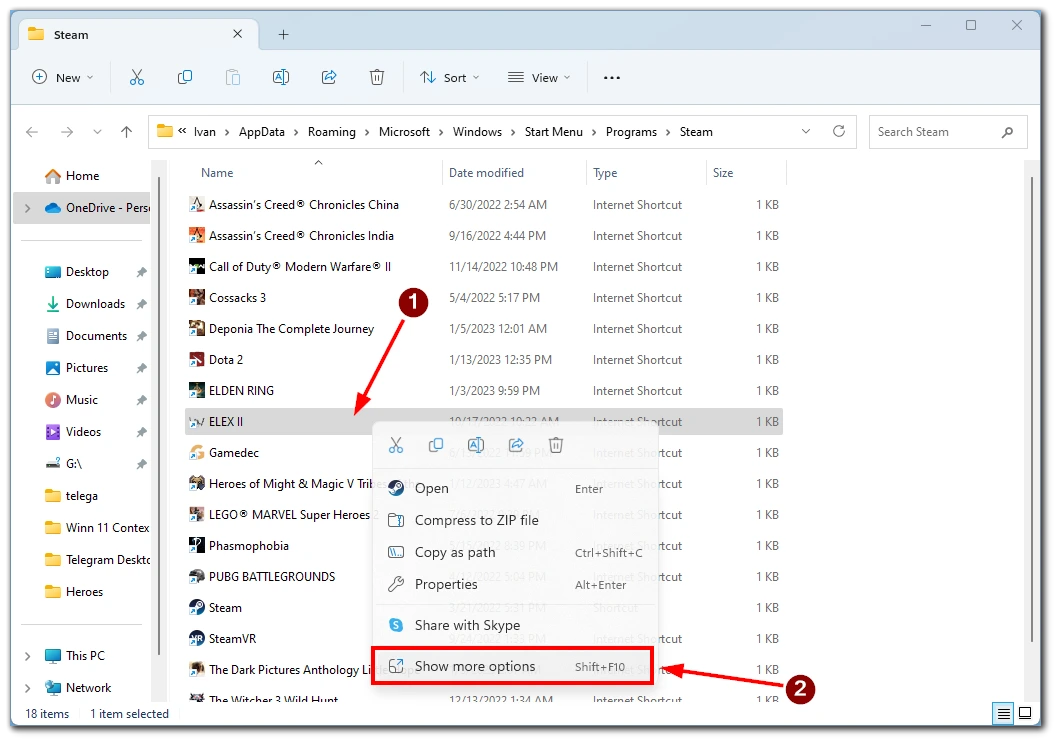Image resolution: width=1059 pixels, height=744 pixels.
Task: Choose Share with Skype
Action: click(x=515, y=625)
